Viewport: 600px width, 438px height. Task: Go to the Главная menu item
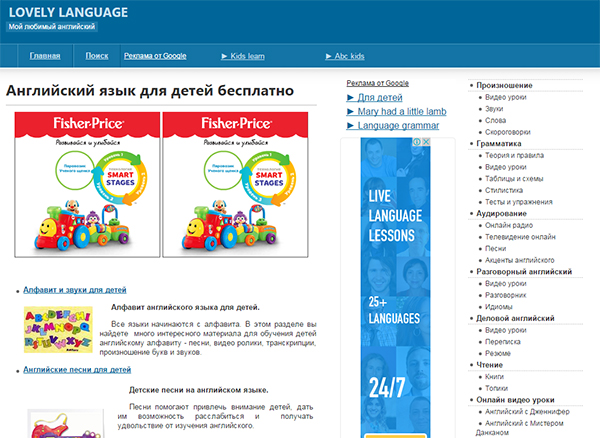click(45, 56)
